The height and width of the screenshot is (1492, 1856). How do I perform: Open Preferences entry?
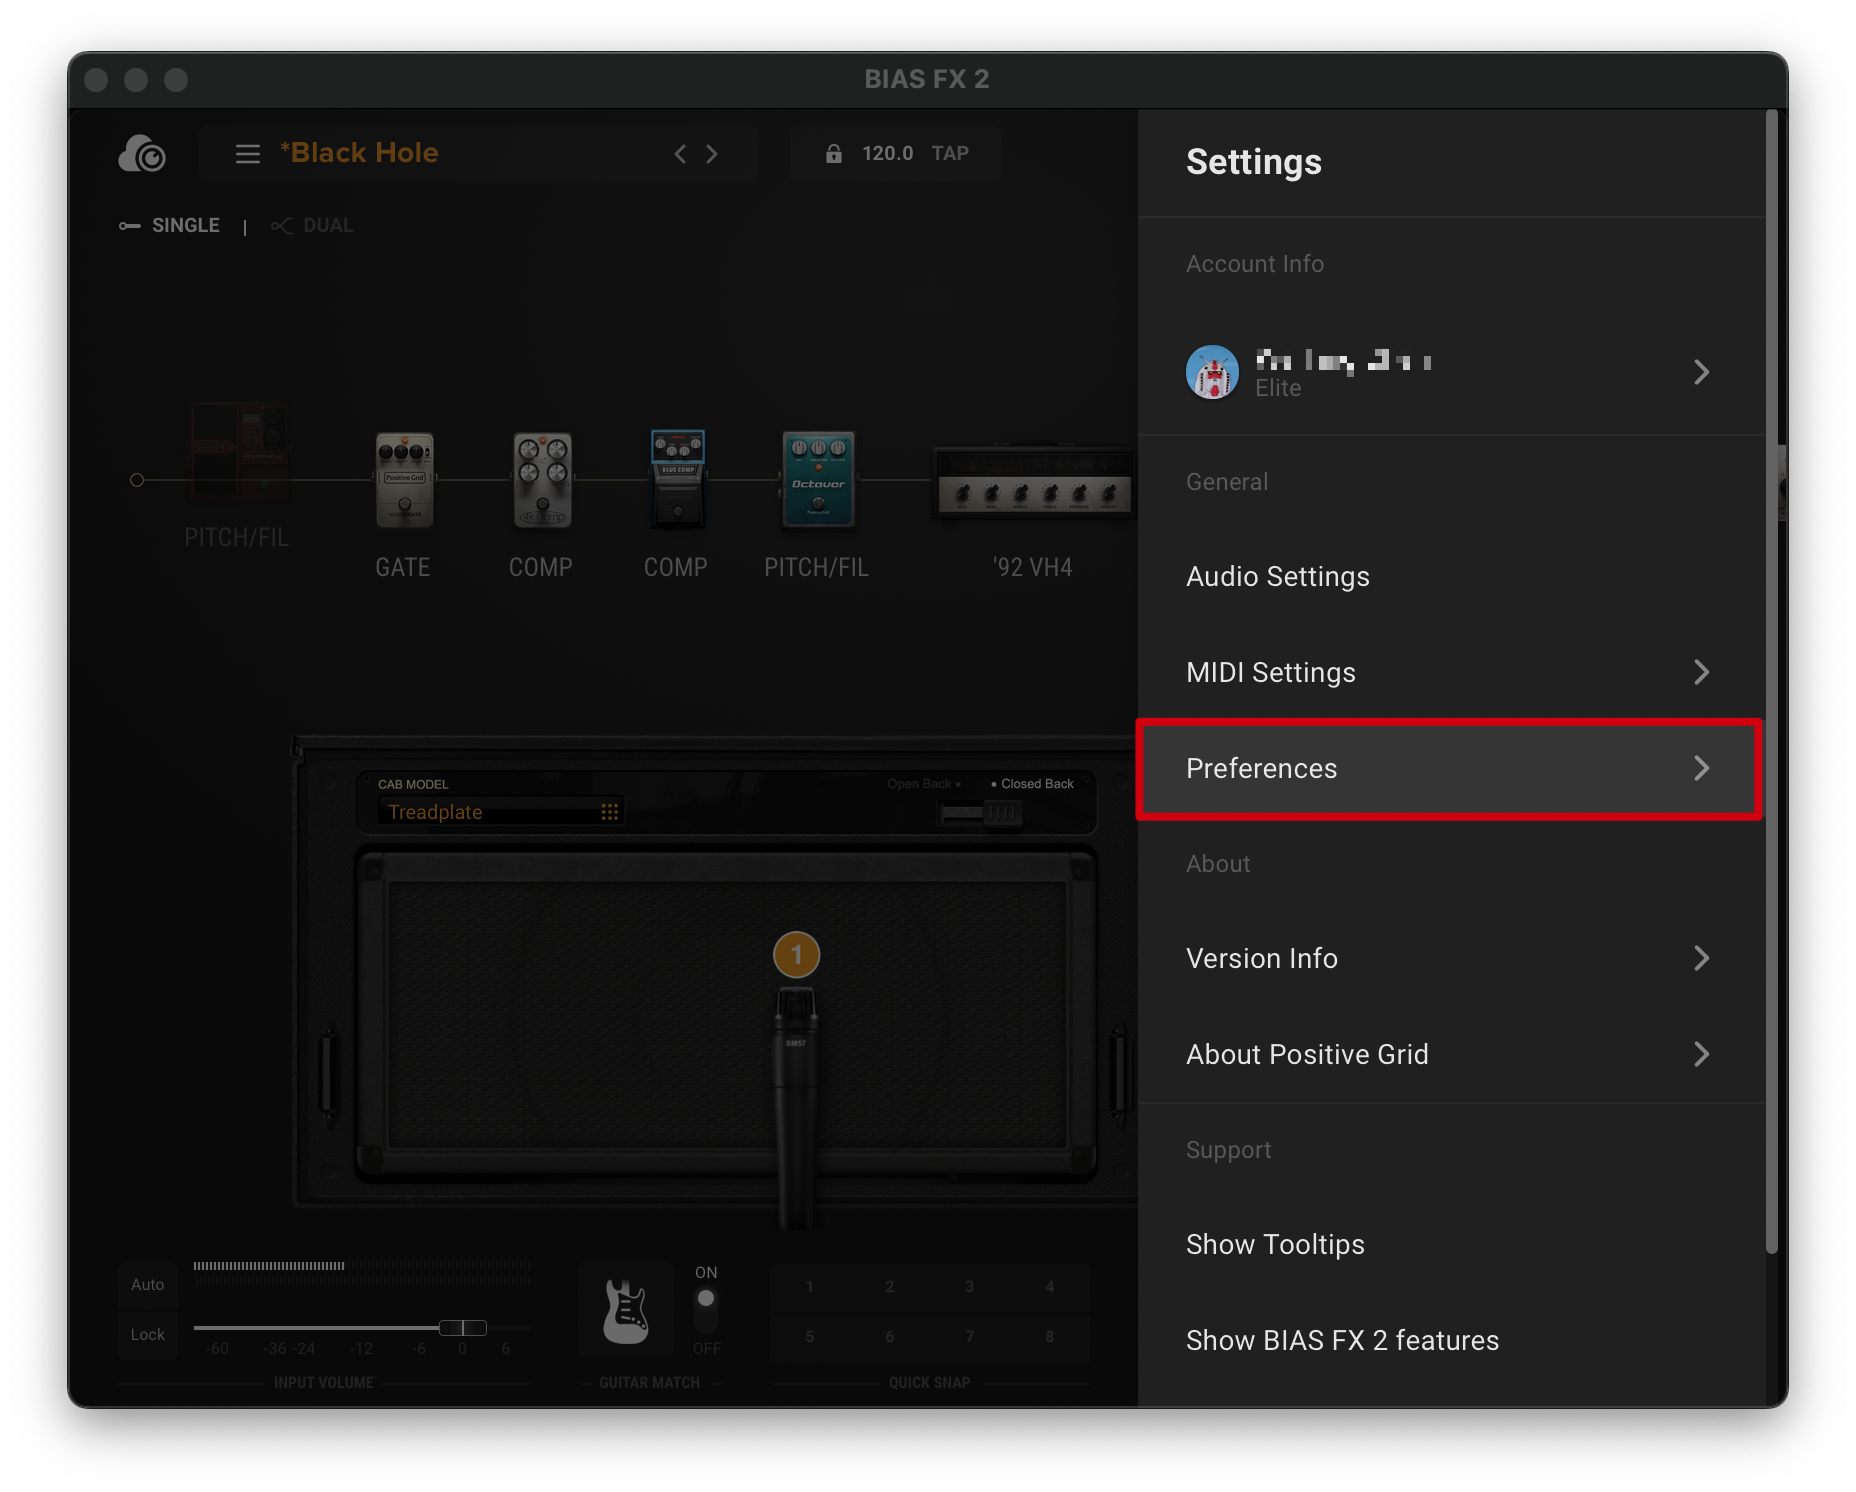tap(1451, 768)
